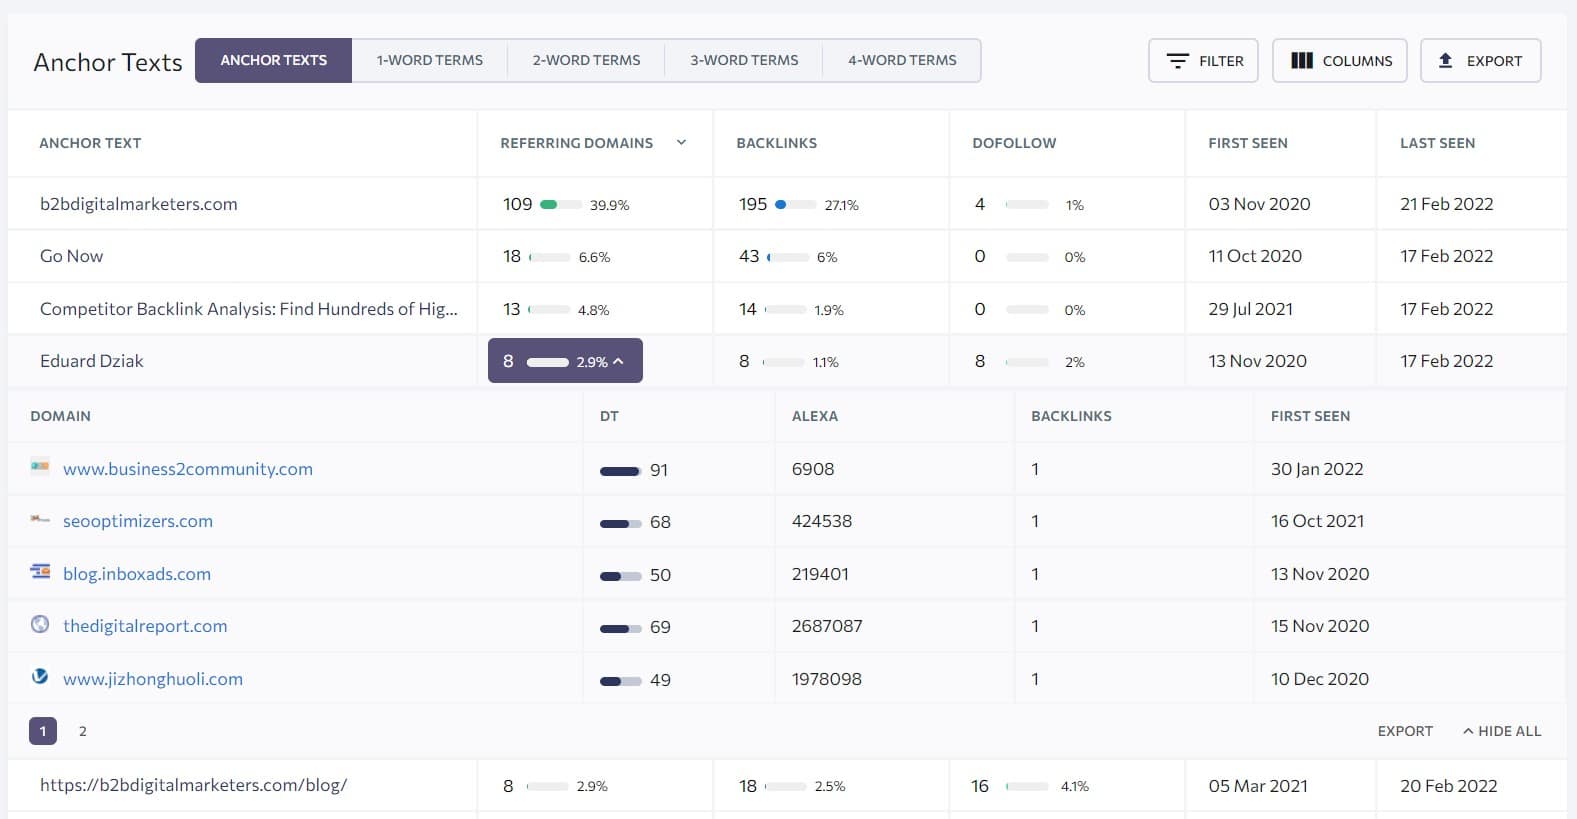This screenshot has width=1577, height=819.
Task: Click Alexa value 6908
Action: click(813, 469)
